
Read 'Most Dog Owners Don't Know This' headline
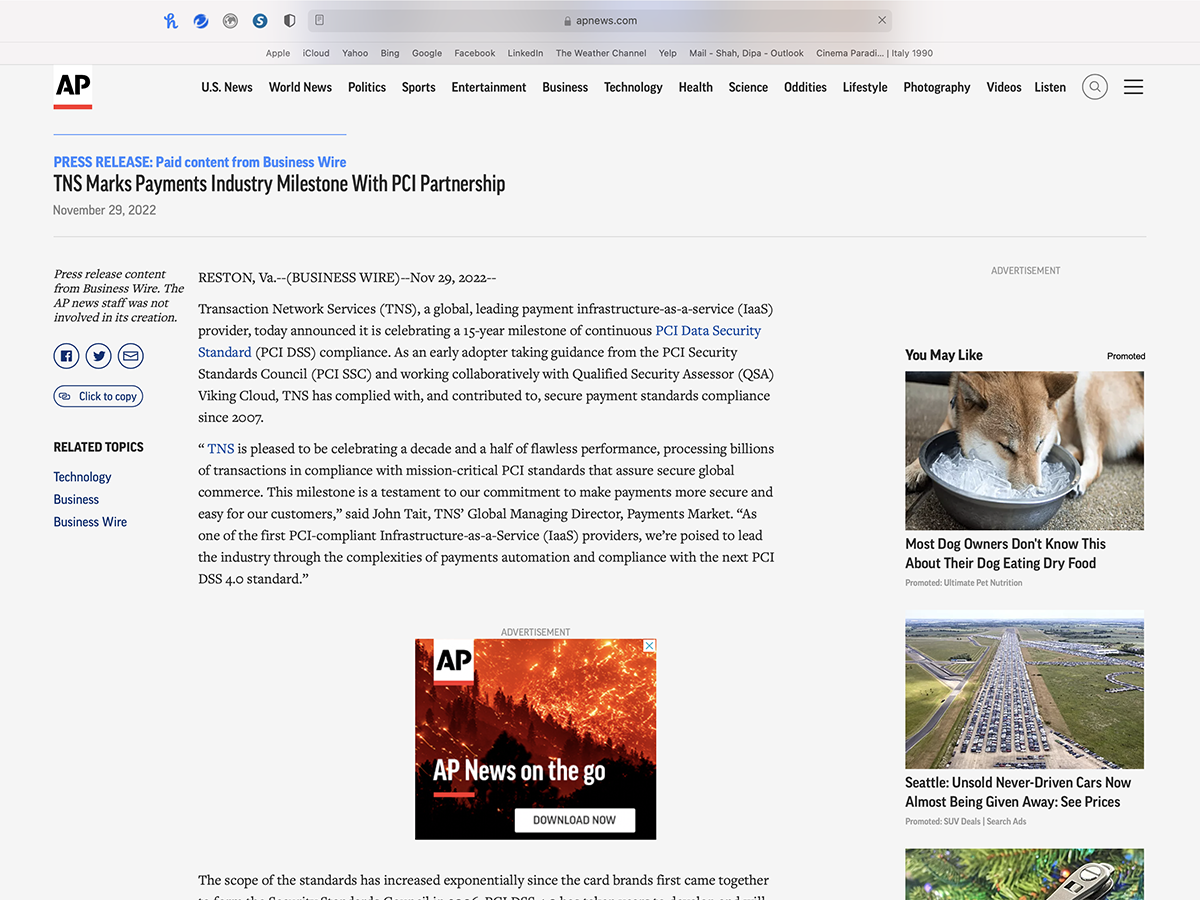1006,553
